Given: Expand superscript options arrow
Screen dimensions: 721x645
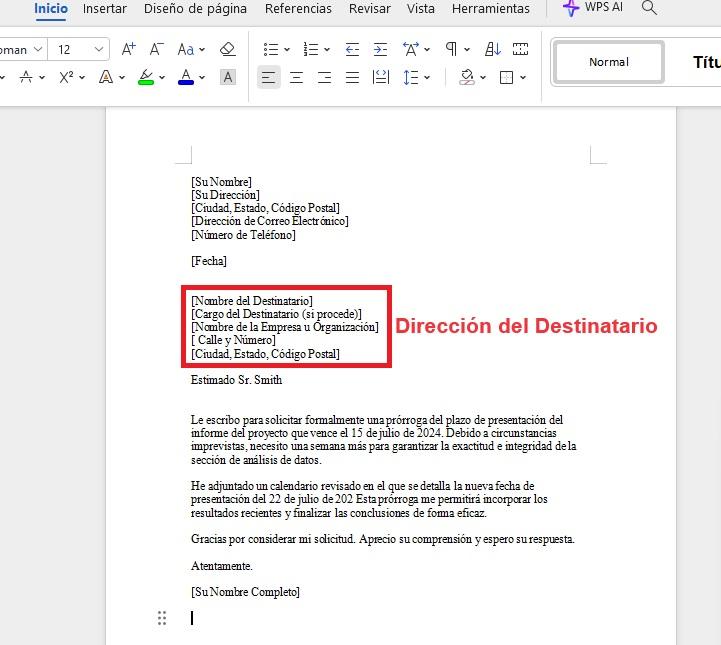Looking at the screenshot, I should 82,78.
